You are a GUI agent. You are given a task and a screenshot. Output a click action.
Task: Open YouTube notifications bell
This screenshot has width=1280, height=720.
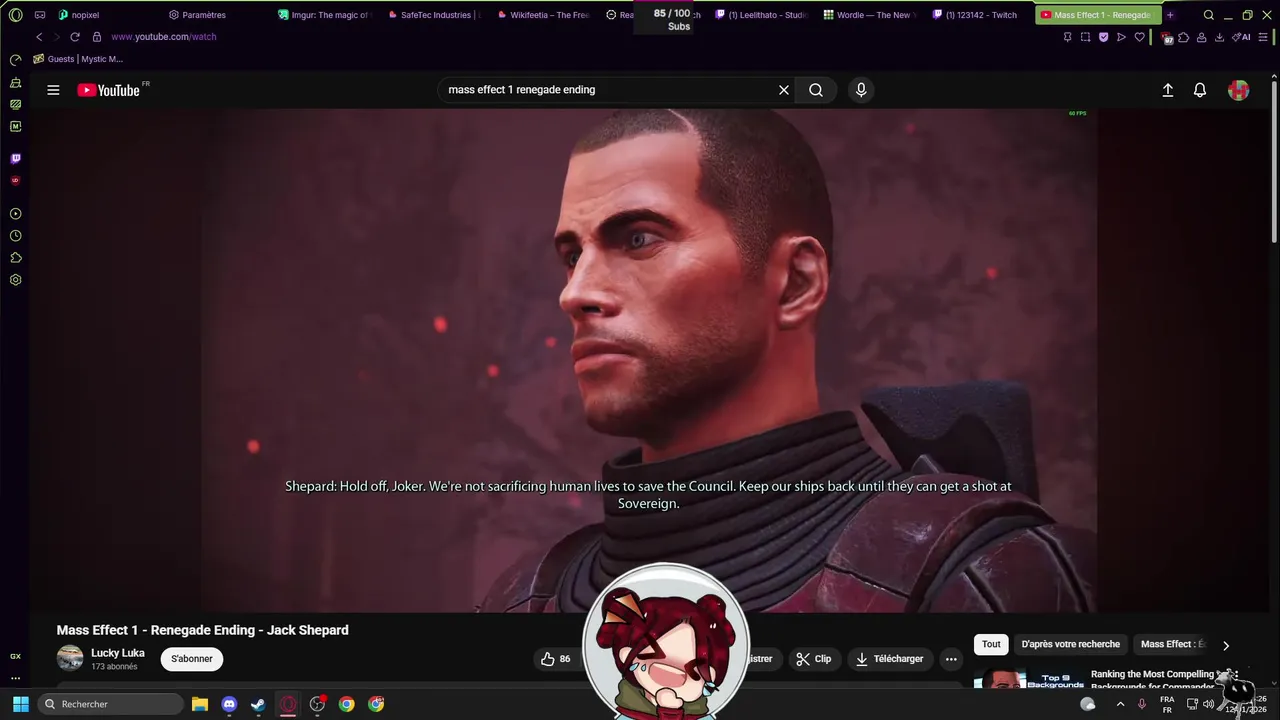(1200, 90)
